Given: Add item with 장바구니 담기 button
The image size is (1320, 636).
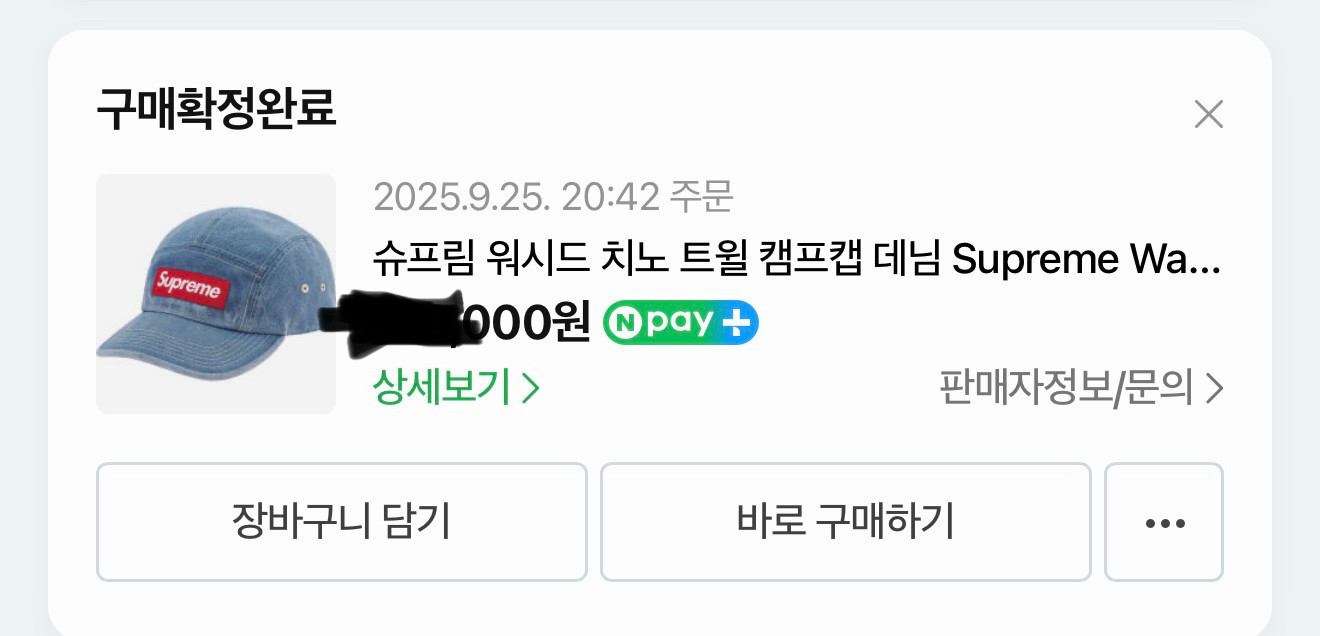Looking at the screenshot, I should point(341,522).
